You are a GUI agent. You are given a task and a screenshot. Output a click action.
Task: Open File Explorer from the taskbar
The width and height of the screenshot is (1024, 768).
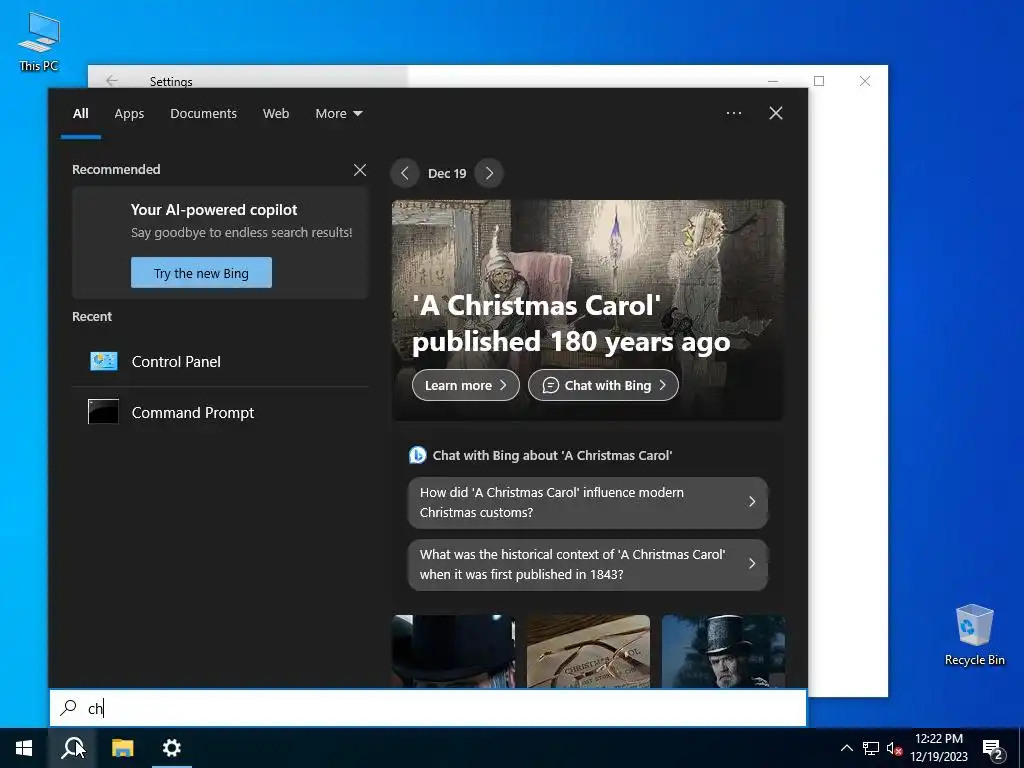[x=122, y=748]
